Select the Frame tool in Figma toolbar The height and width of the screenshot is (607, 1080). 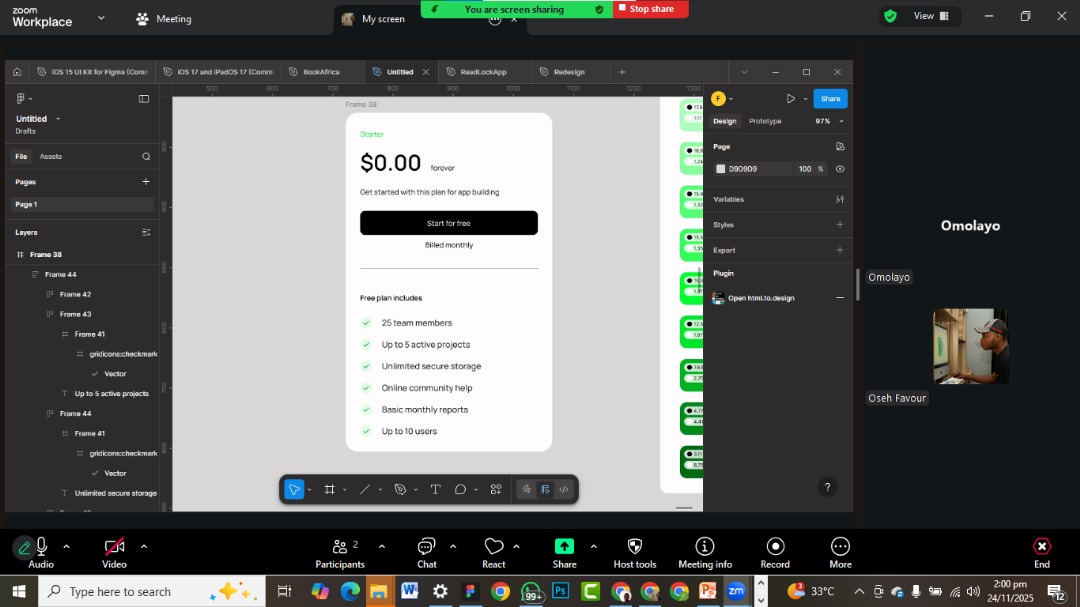330,489
